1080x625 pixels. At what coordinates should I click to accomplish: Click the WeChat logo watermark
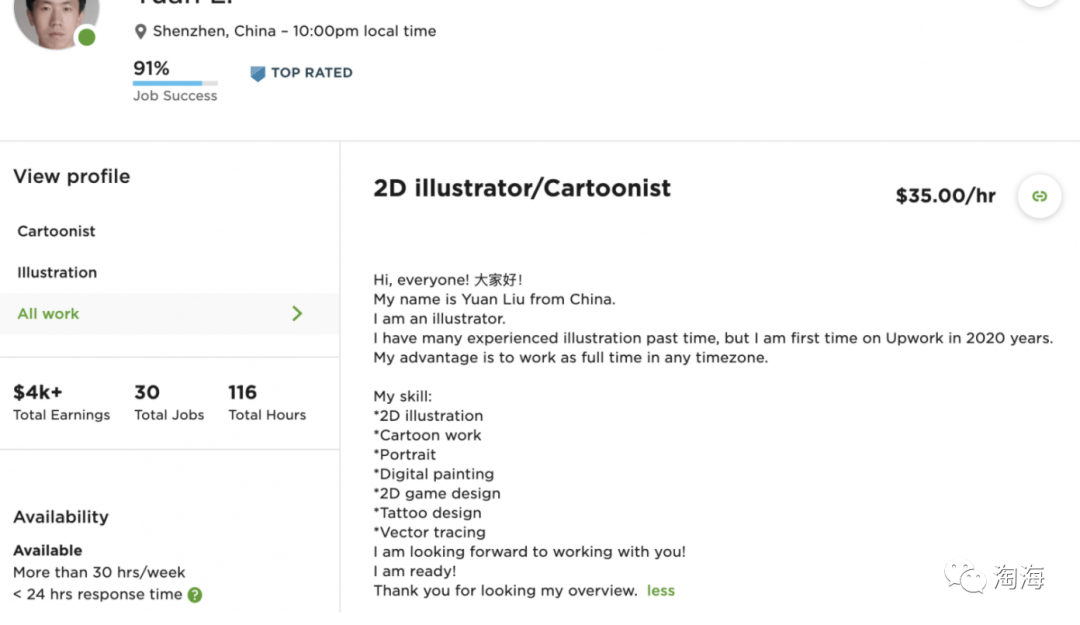[x=964, y=577]
